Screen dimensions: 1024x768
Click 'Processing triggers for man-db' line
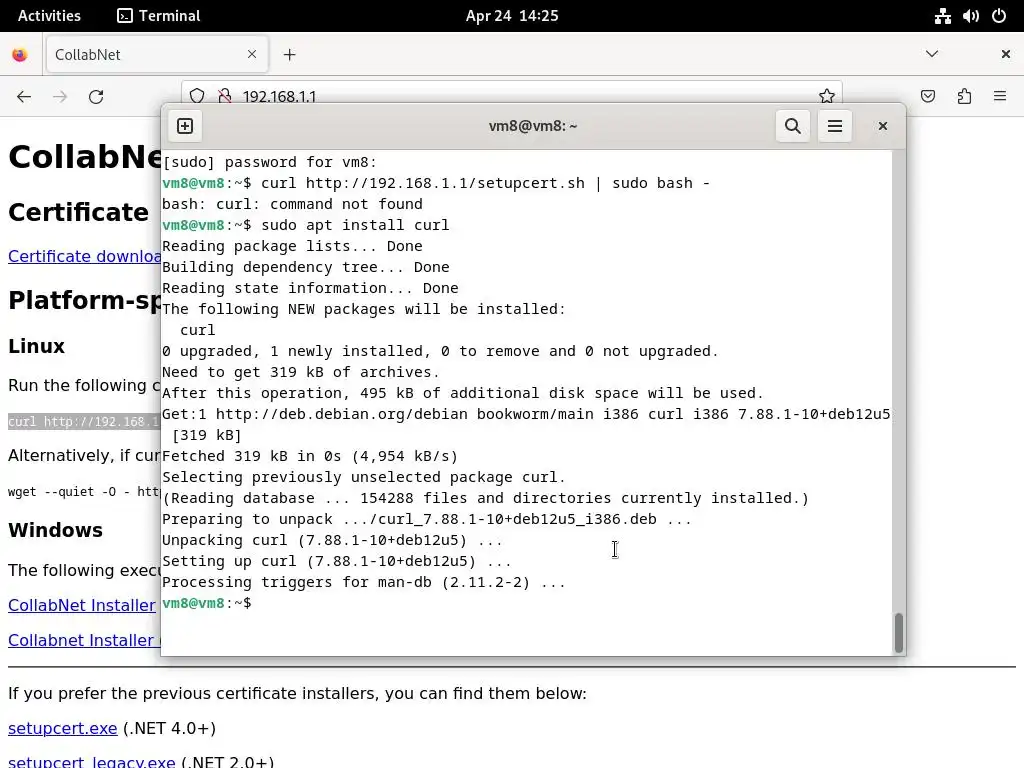click(x=364, y=583)
